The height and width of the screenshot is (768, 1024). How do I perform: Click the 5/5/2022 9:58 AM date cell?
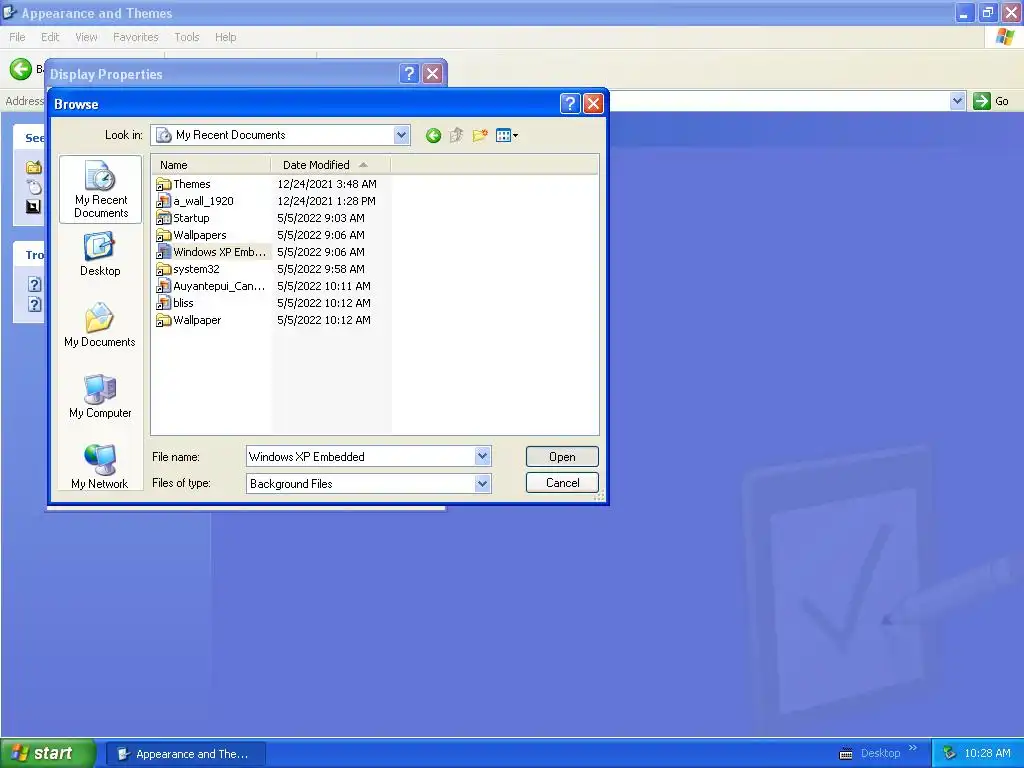[321, 269]
